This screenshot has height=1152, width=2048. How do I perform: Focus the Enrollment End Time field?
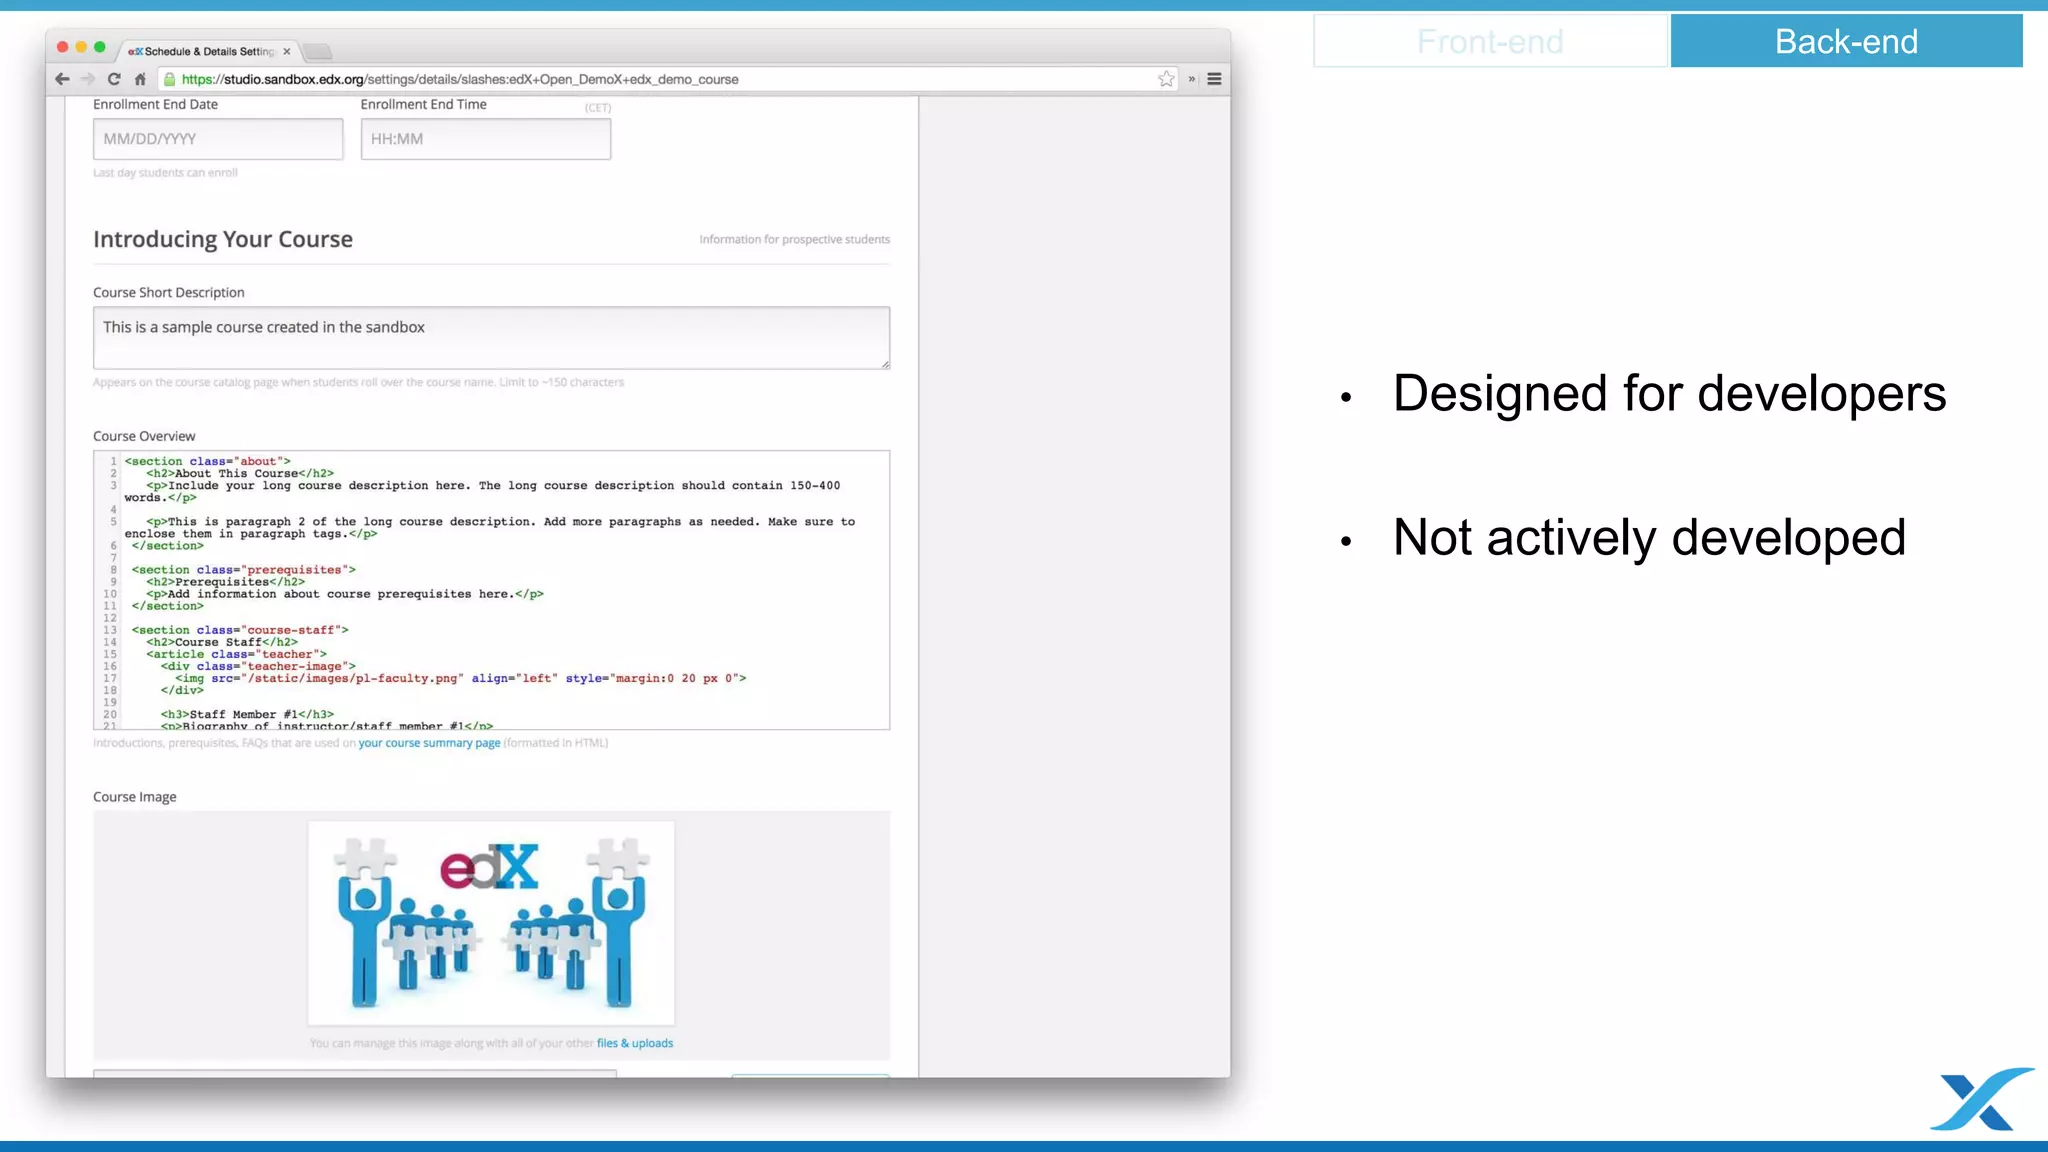coord(486,139)
